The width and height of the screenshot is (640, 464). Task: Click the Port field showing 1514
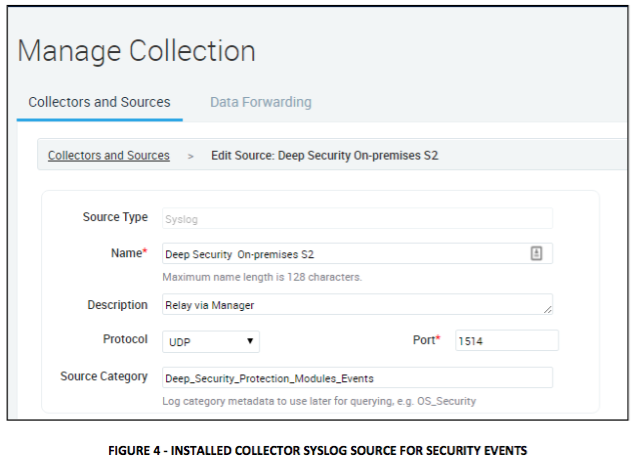507,341
